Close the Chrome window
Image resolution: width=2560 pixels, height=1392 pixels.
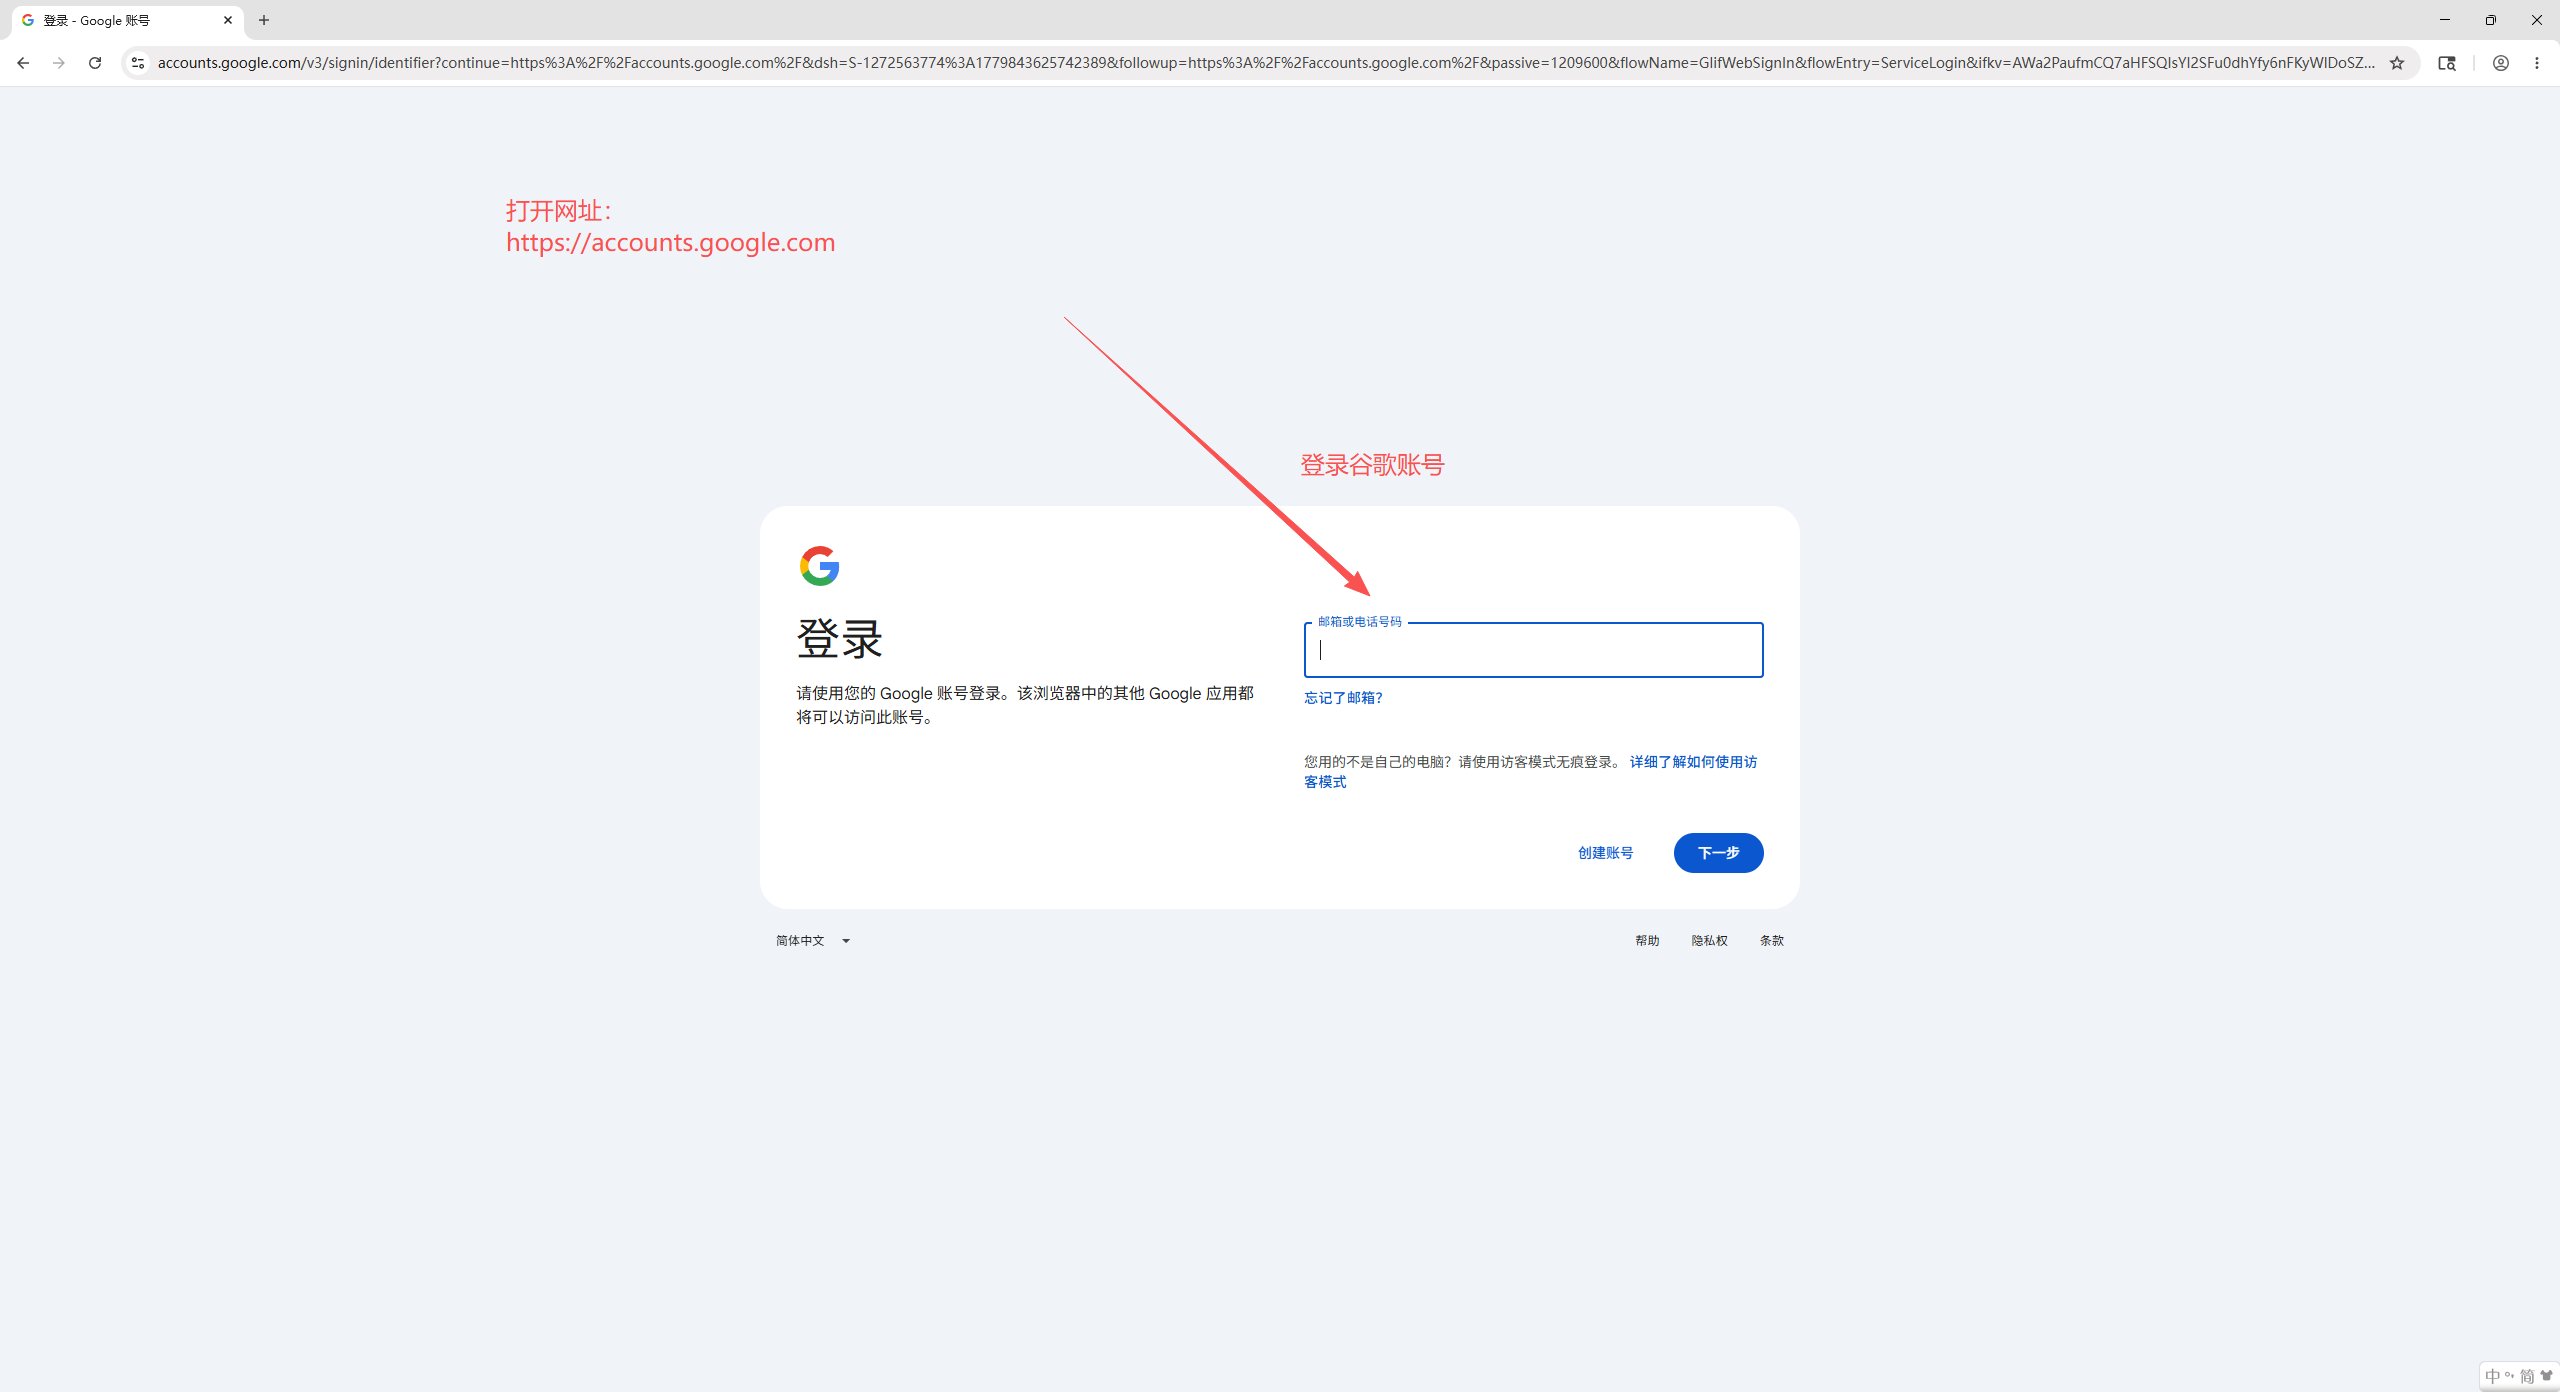[x=2537, y=20]
